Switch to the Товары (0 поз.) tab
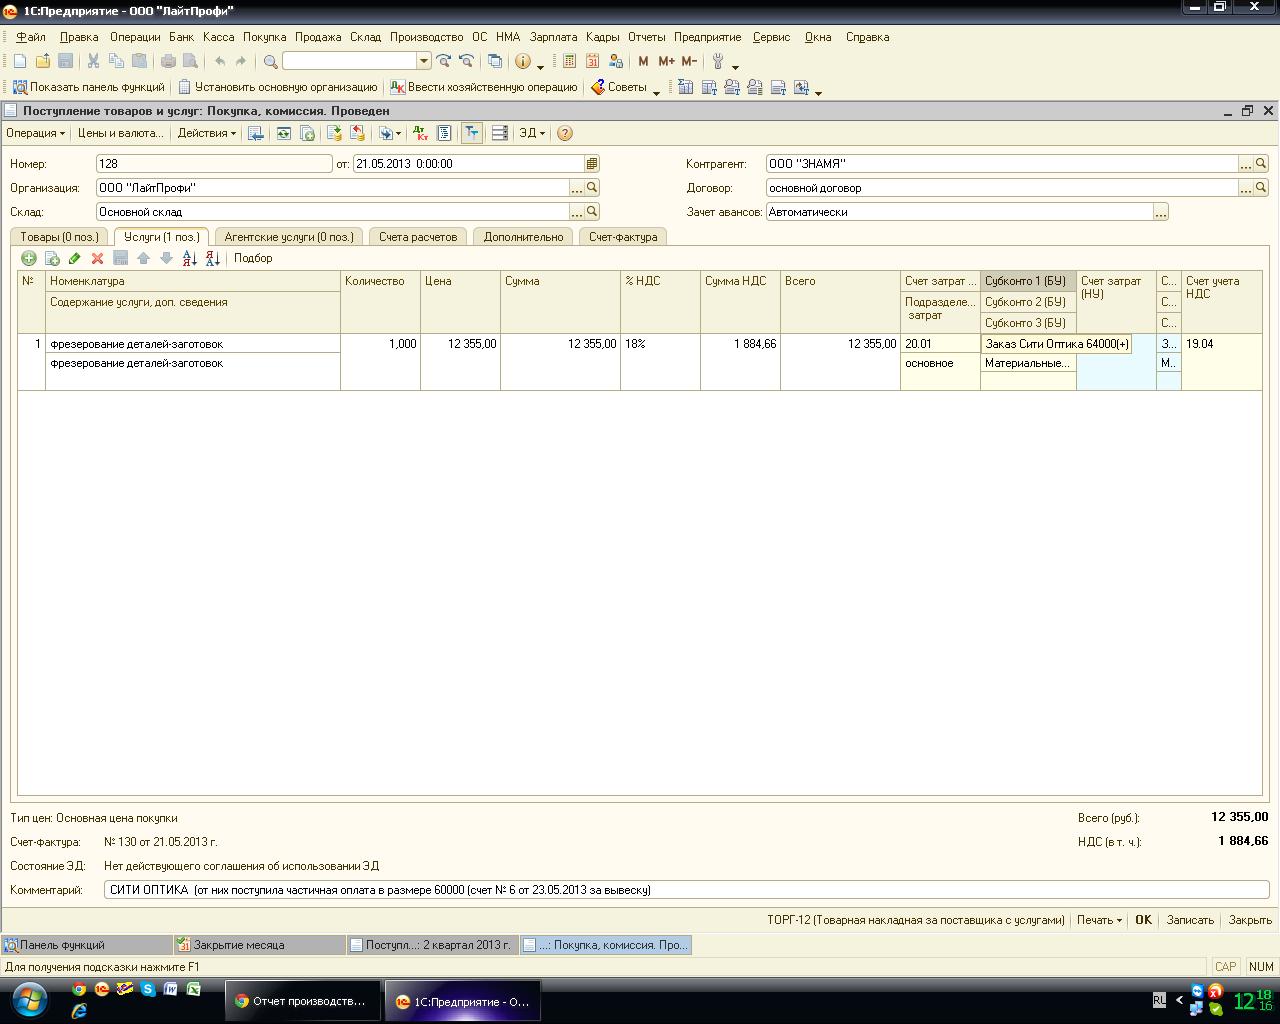This screenshot has width=1280, height=1024. click(59, 237)
